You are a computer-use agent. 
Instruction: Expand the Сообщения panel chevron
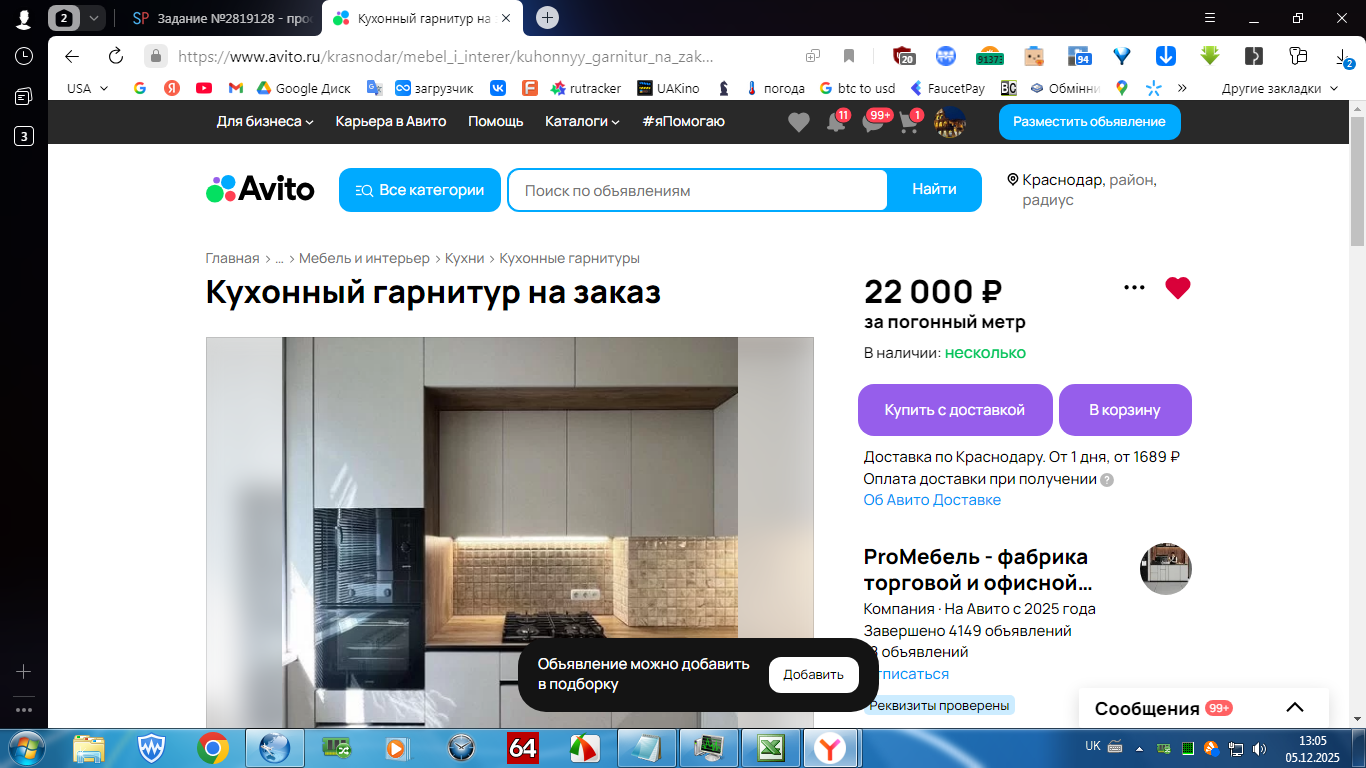[x=1295, y=708]
